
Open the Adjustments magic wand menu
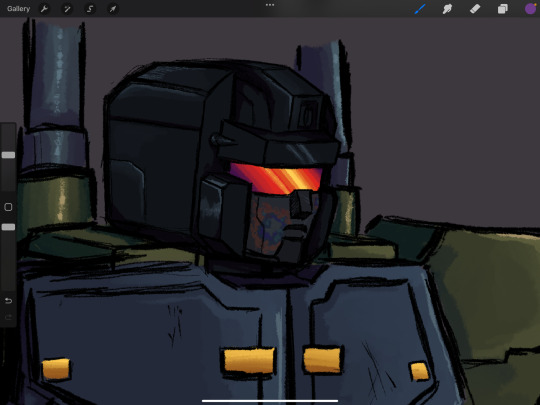pyautogui.click(x=67, y=9)
